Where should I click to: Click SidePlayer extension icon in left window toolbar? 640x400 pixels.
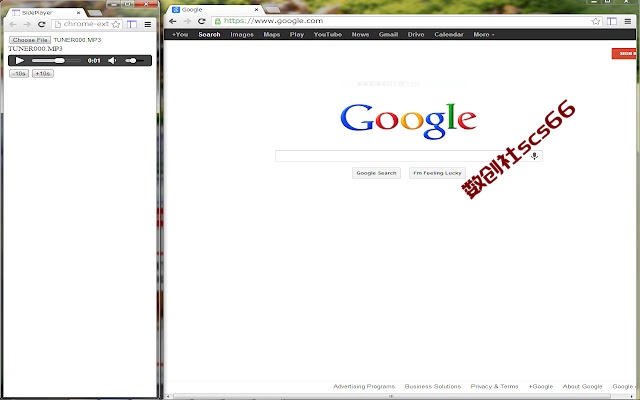click(x=132, y=24)
